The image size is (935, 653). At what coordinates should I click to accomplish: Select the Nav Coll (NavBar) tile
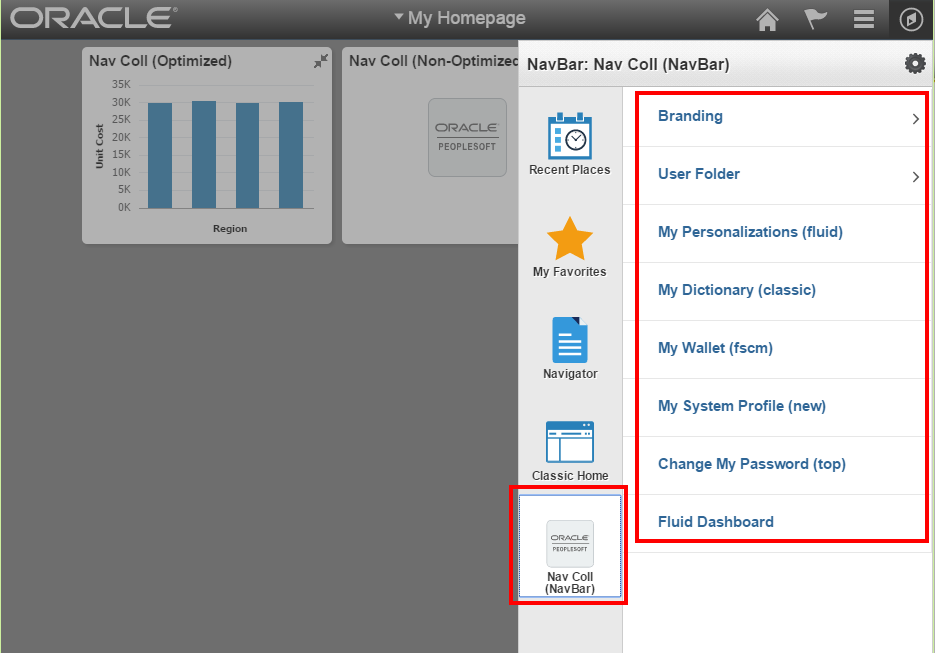(x=569, y=546)
